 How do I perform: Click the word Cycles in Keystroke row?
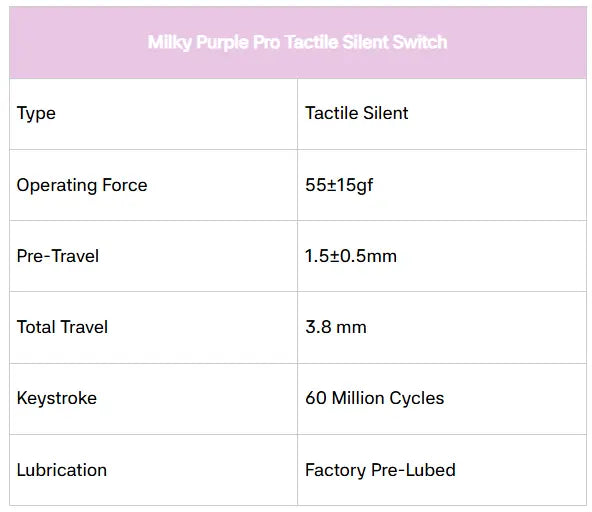pyautogui.click(x=416, y=398)
